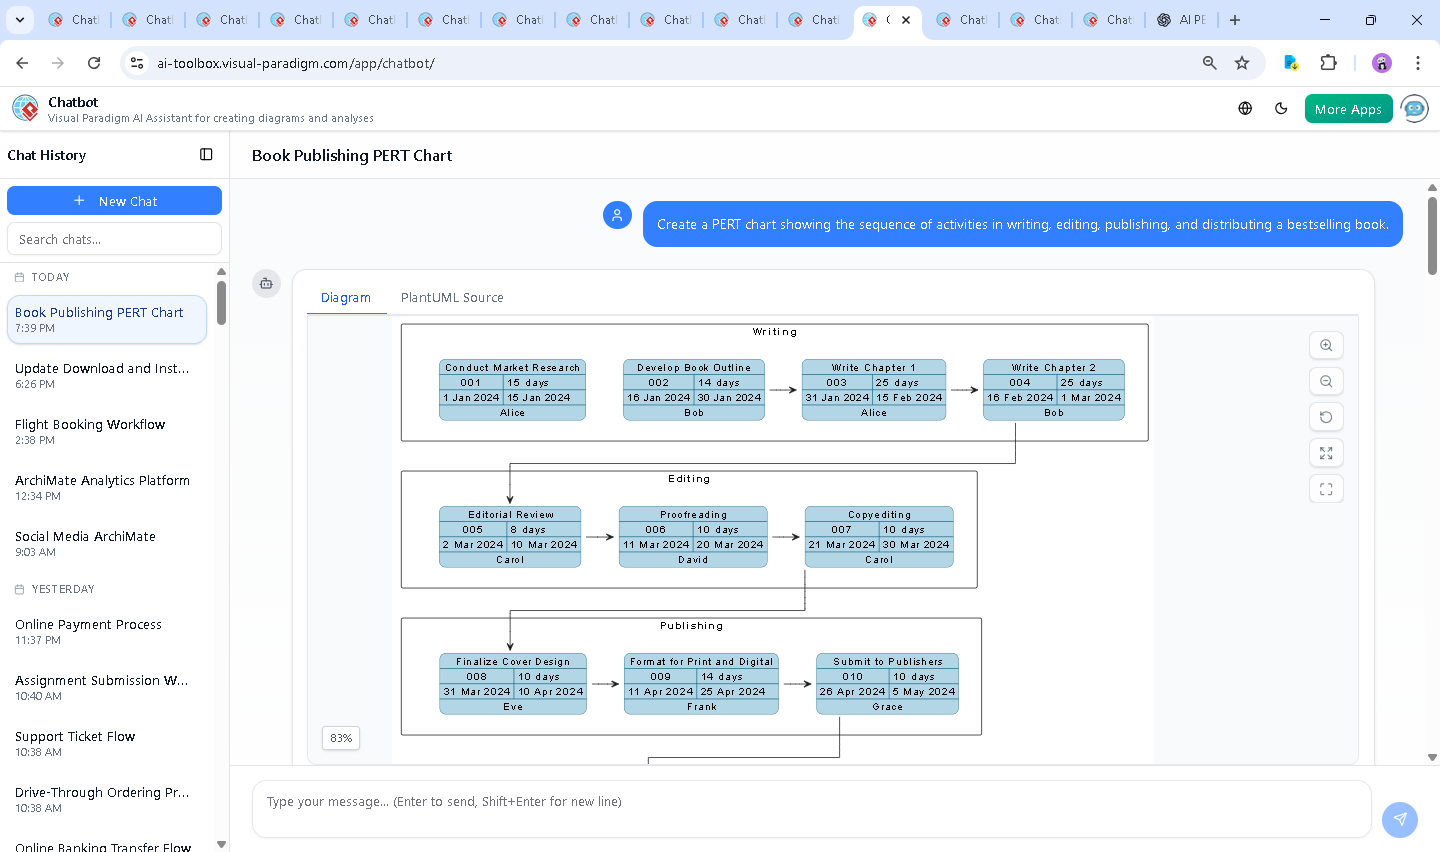Open the language selector globe

click(1244, 108)
